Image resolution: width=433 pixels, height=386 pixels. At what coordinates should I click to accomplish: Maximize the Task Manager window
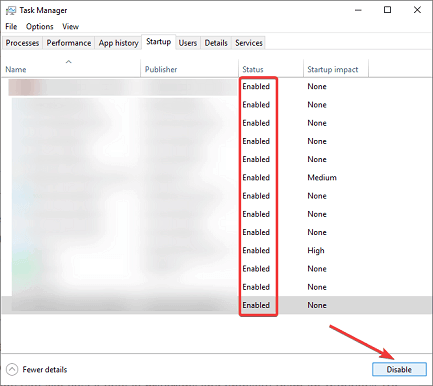coord(387,10)
